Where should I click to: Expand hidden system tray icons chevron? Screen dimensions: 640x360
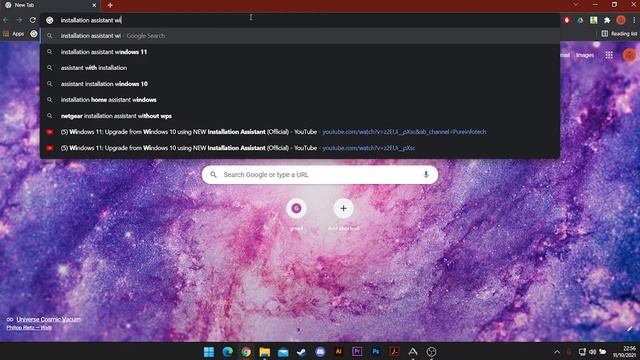557,352
